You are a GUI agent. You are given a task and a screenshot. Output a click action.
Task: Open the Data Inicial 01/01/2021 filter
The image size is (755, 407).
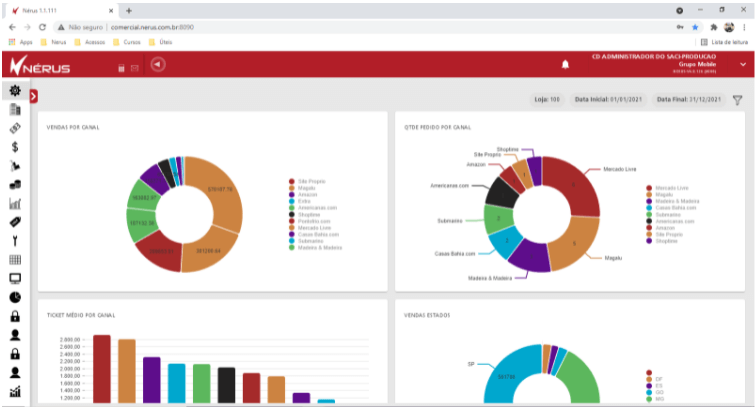608,100
